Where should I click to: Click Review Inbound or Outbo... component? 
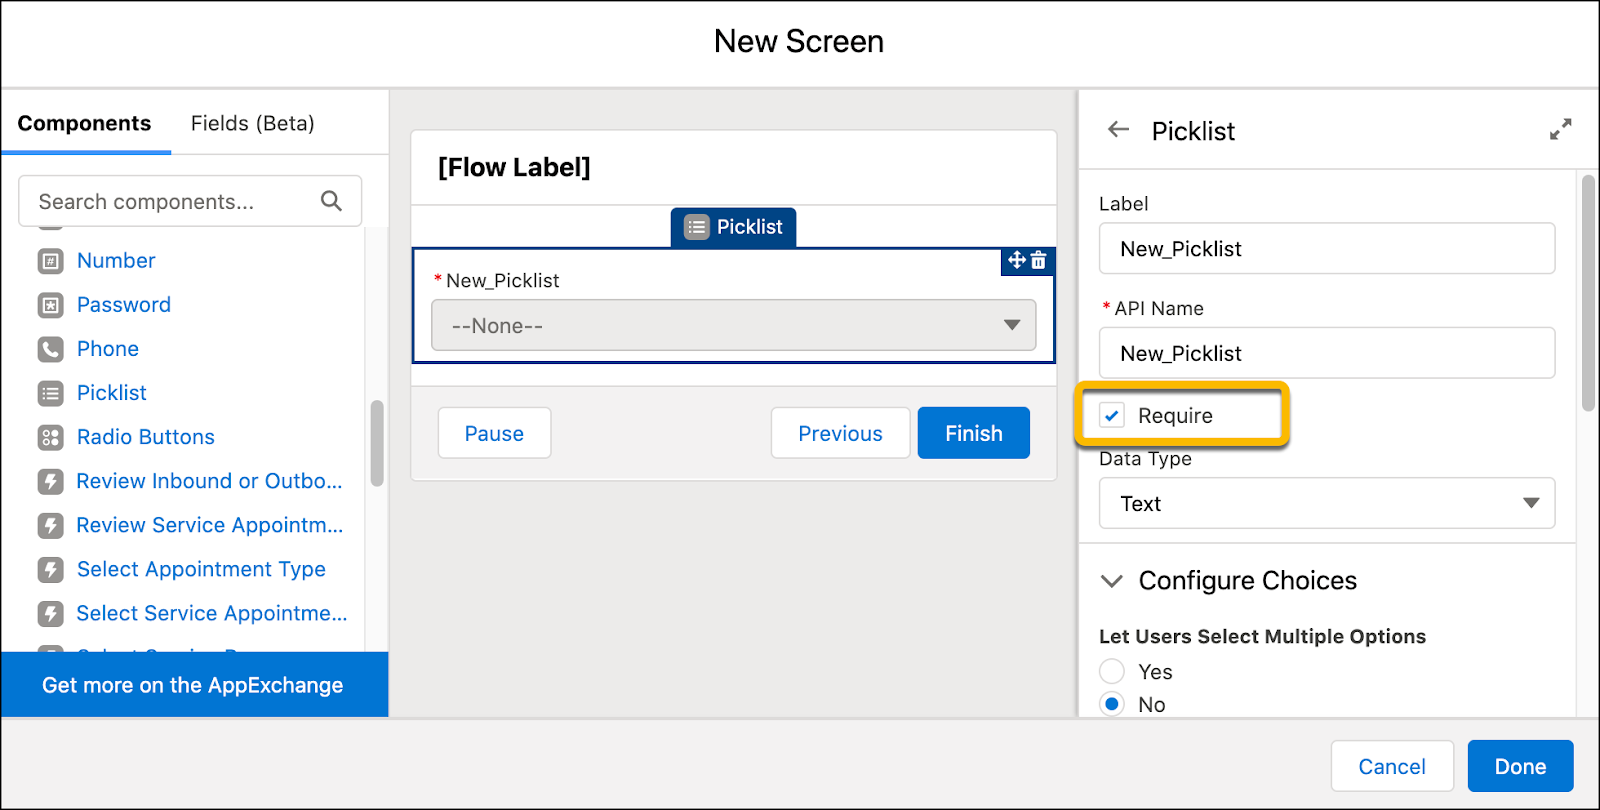point(209,481)
